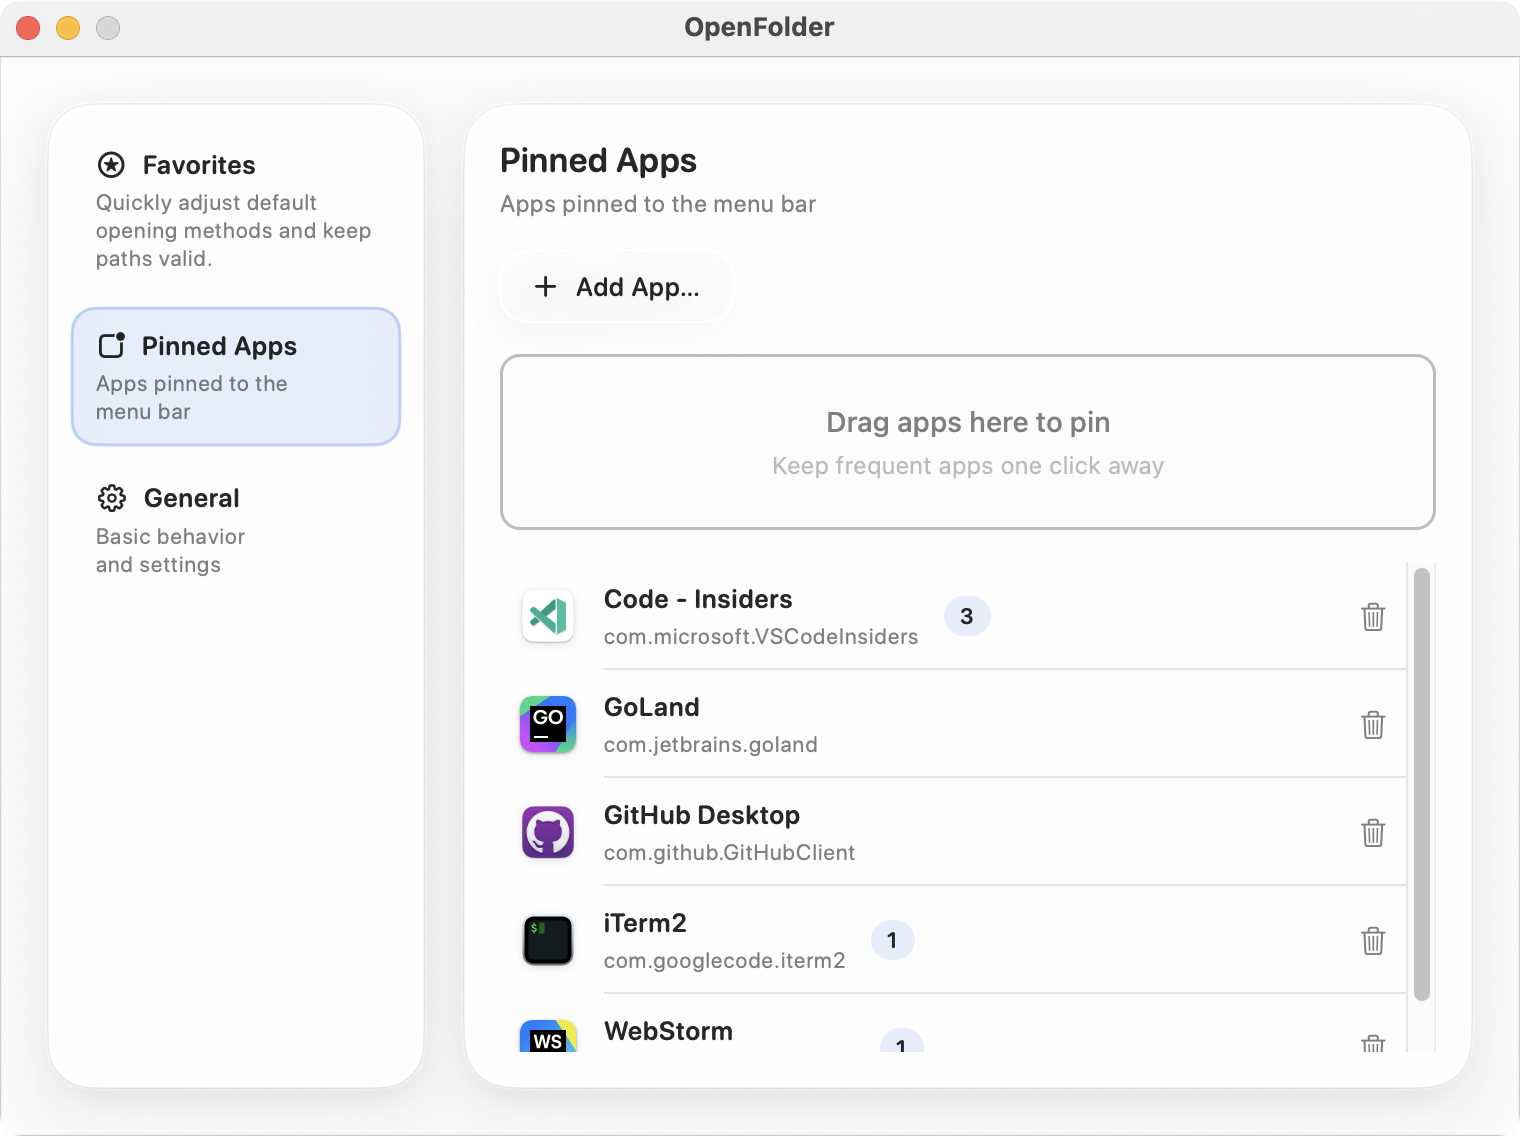Screen dimensions: 1520x1136
Task: Click the pin icon beside Pinned Apps
Action: pos(112,346)
